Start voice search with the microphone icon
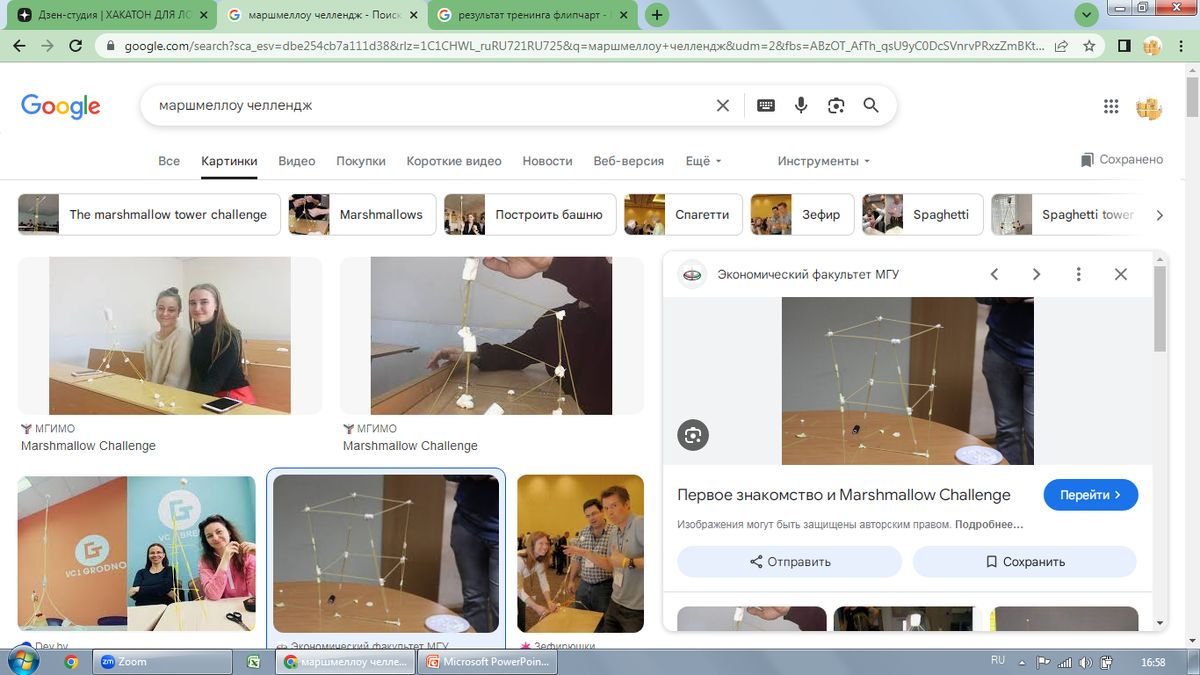The height and width of the screenshot is (675, 1200). (801, 105)
